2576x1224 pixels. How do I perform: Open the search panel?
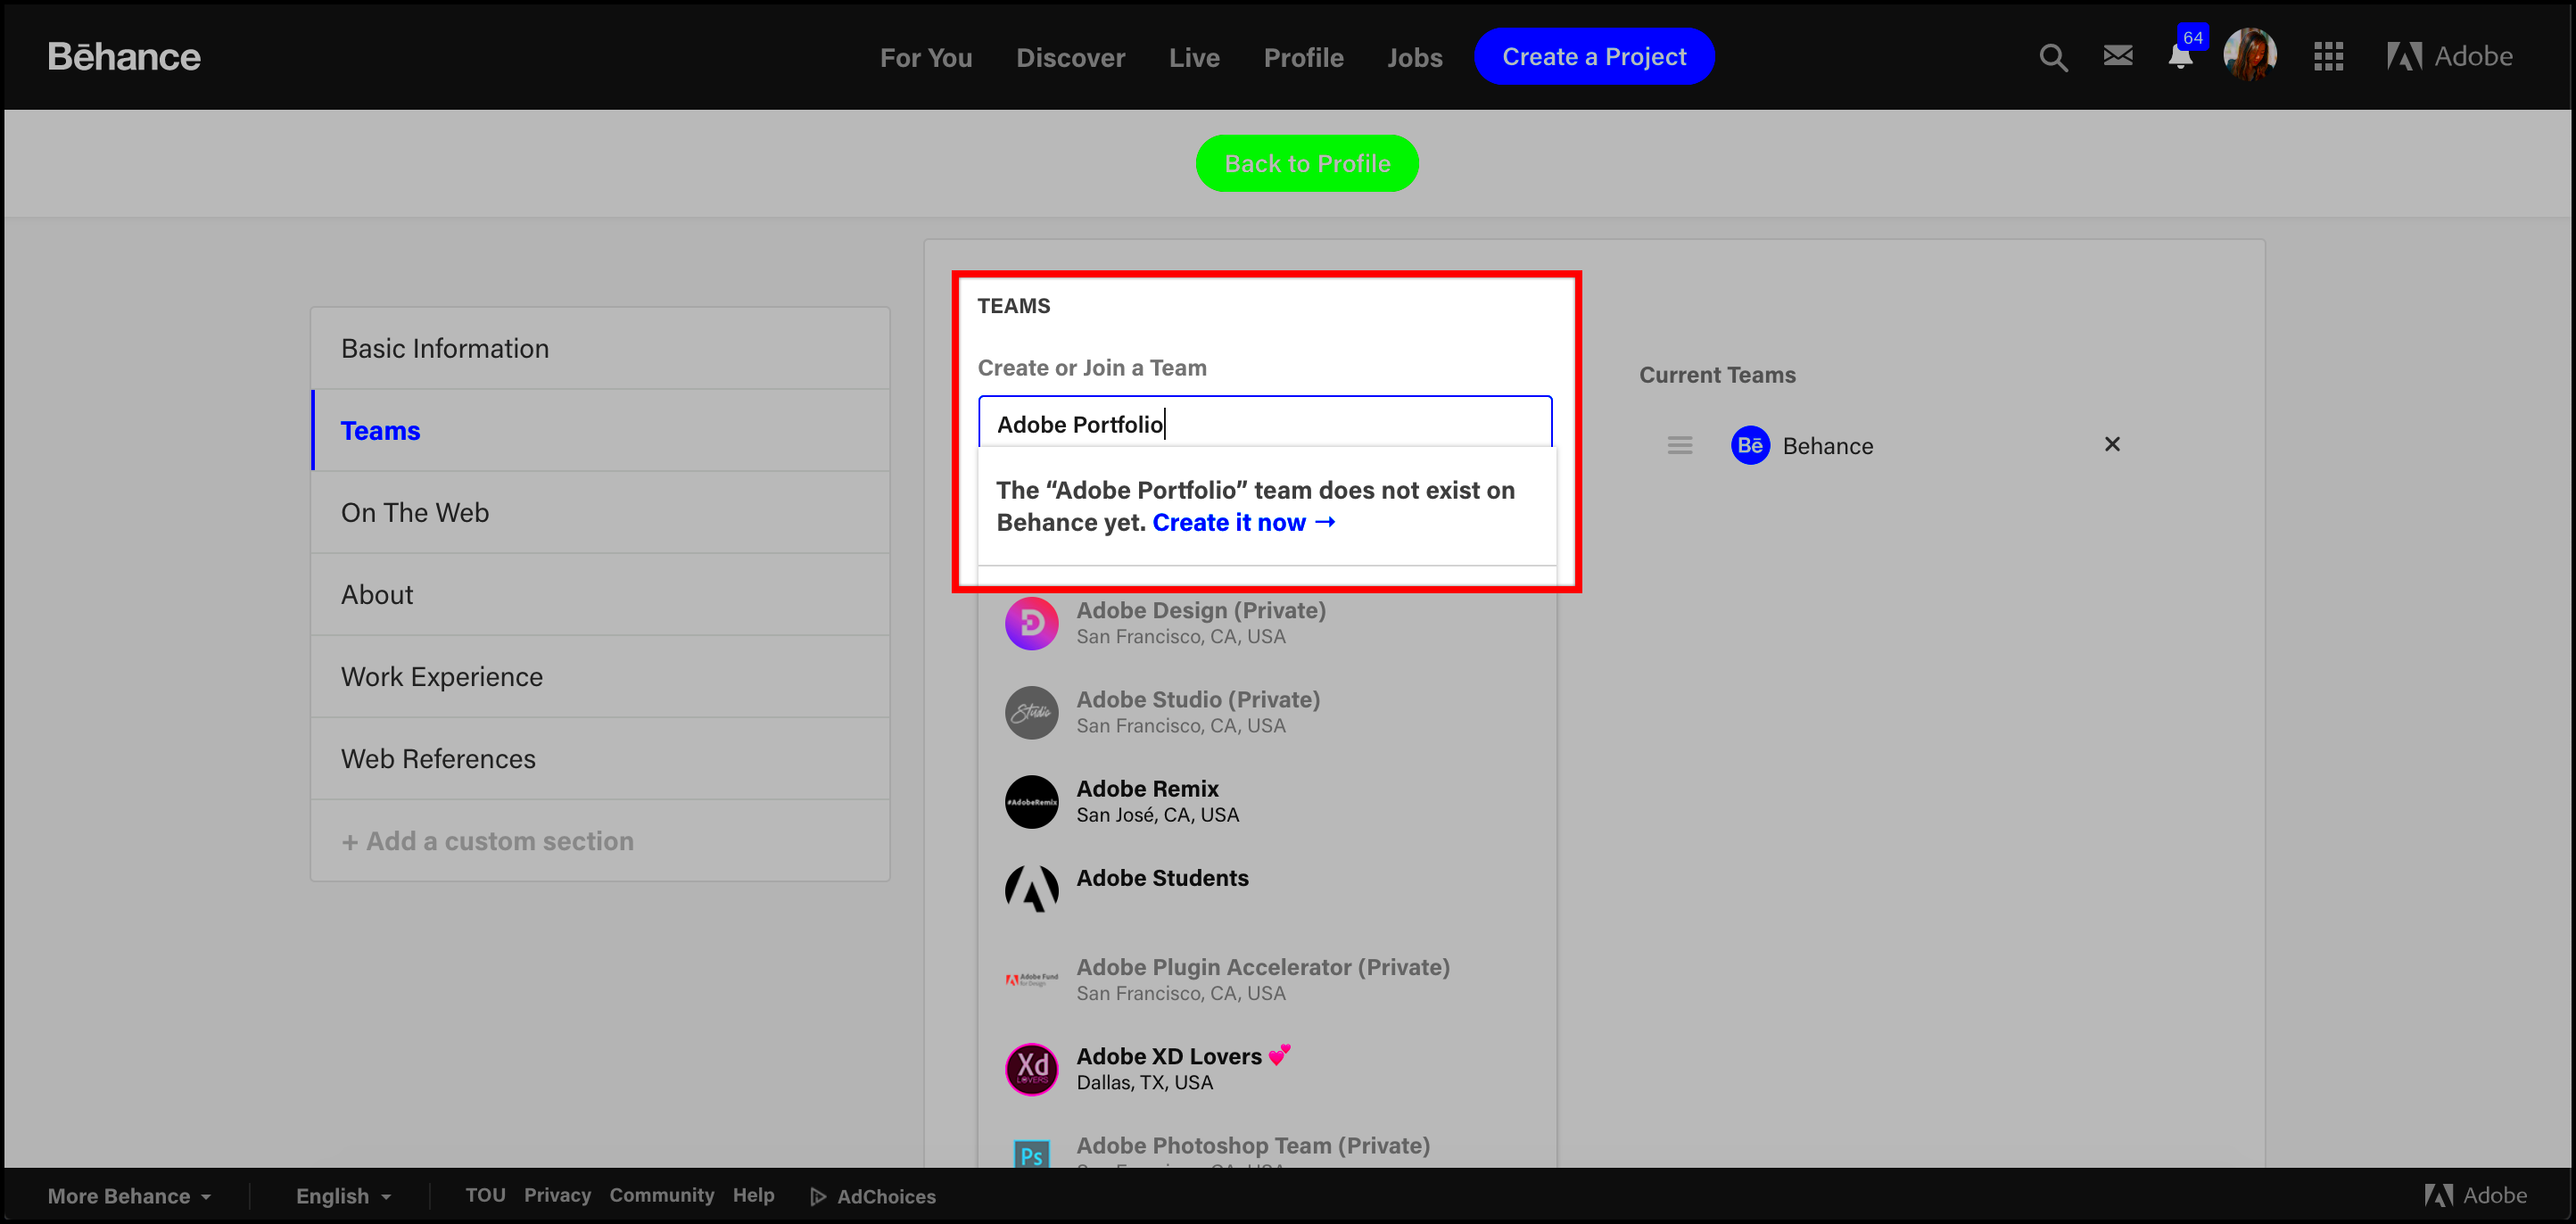tap(2052, 56)
